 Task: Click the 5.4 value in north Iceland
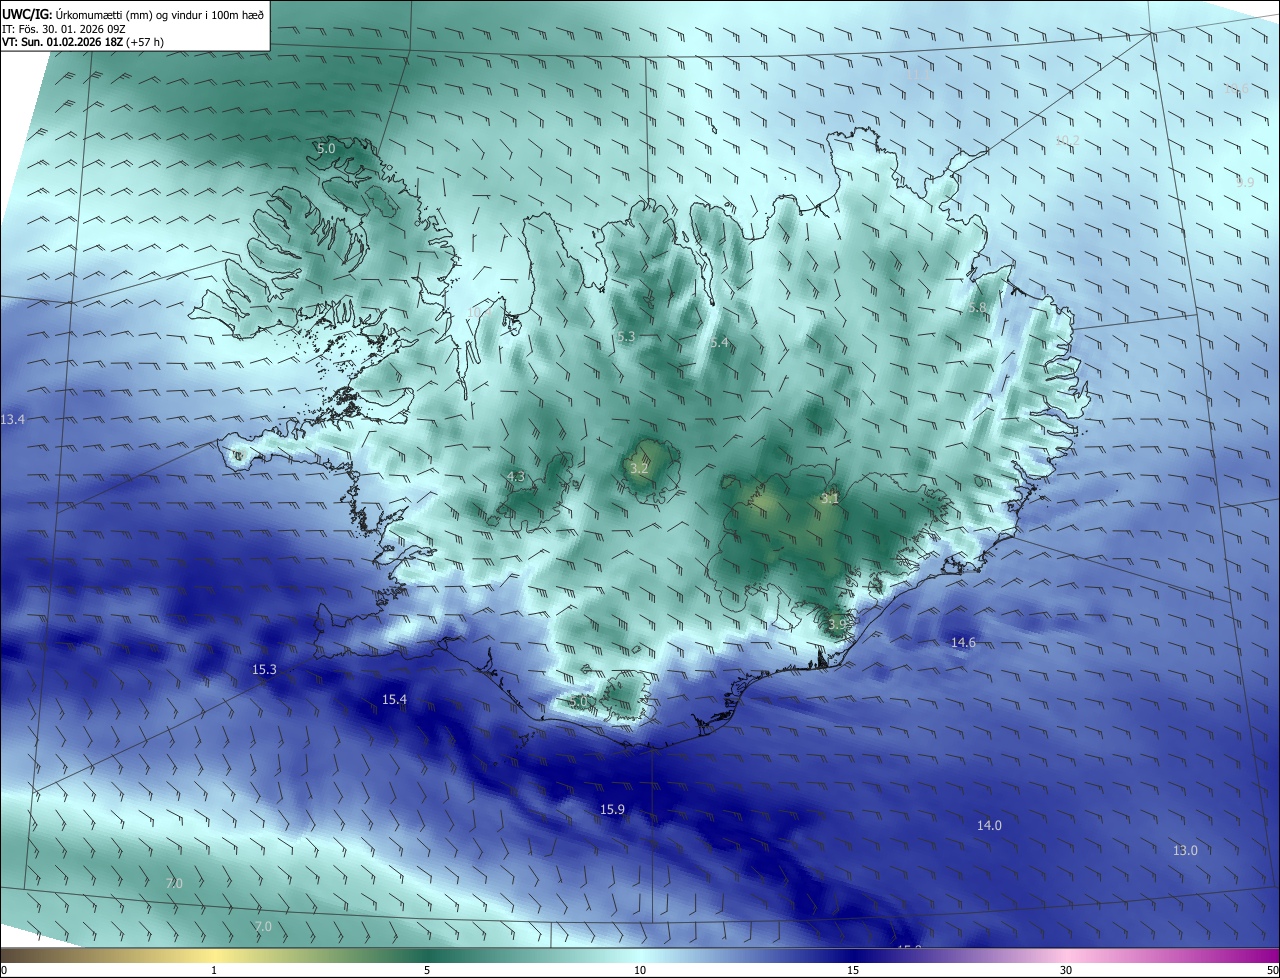[x=719, y=342]
